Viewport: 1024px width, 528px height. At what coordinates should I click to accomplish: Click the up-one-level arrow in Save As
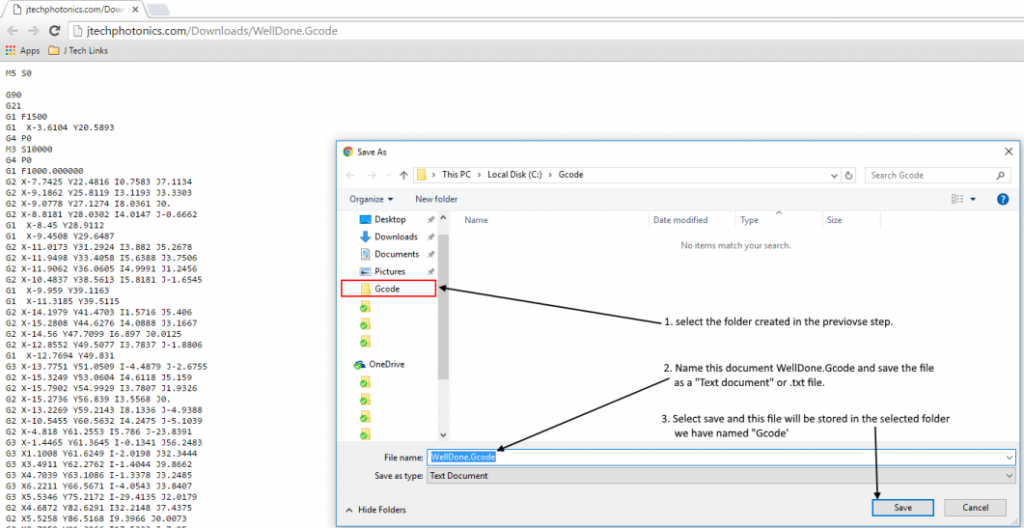coord(403,175)
